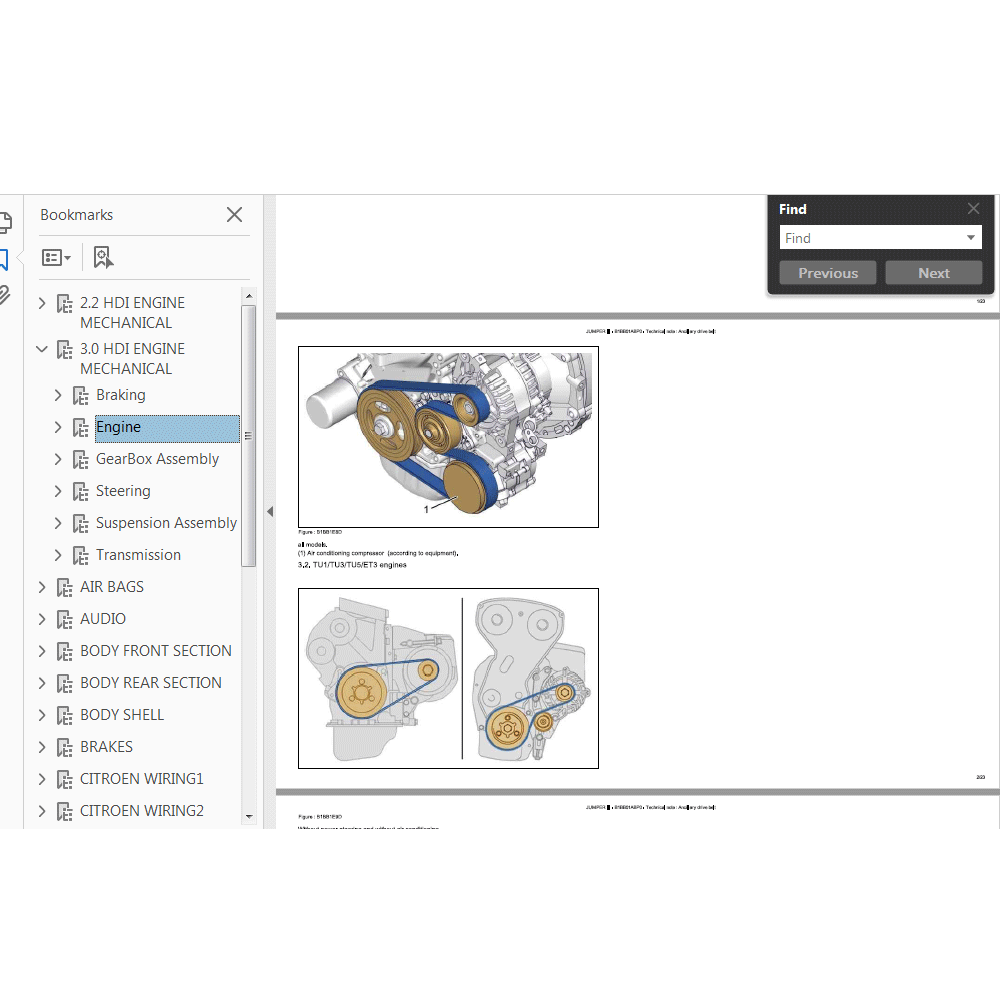
Task: Click the BODY FRONT SECTION bookmark icon
Action: (64, 652)
